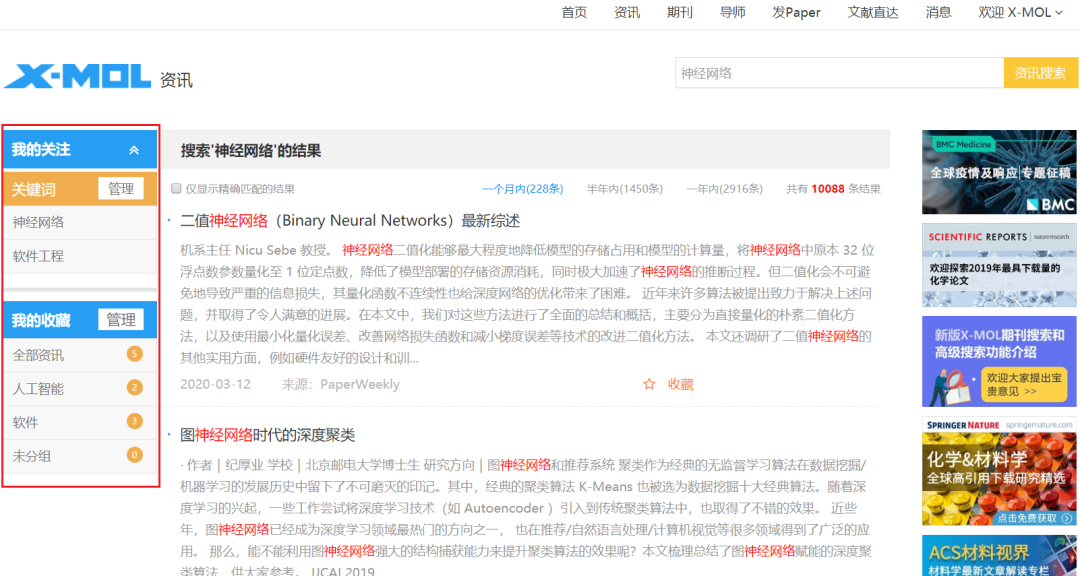This screenshot has height=576, width=1080.
Task: Open the BMC Medicine banner ad
Action: 999,172
